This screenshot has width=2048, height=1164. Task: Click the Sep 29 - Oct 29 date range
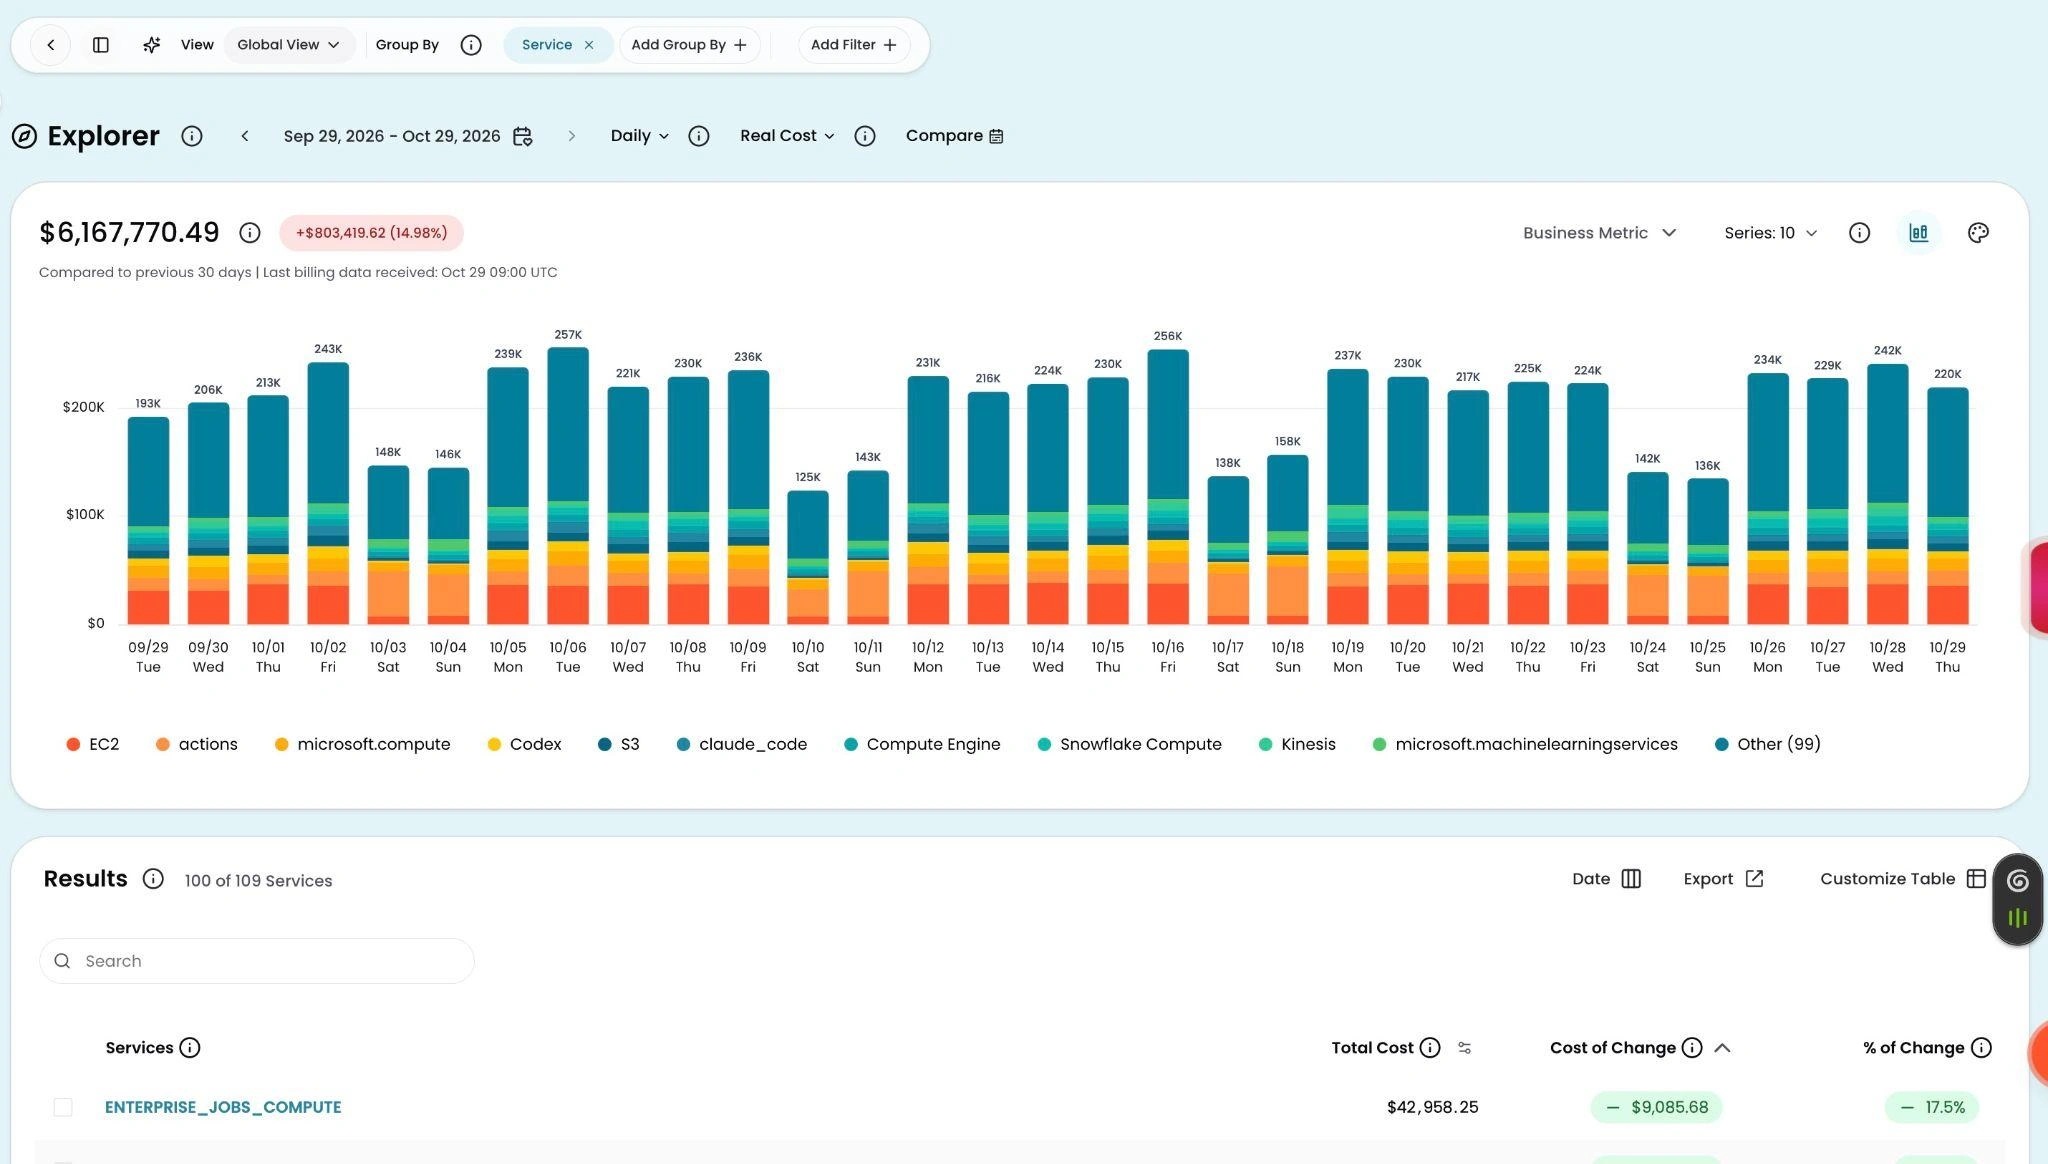(392, 136)
